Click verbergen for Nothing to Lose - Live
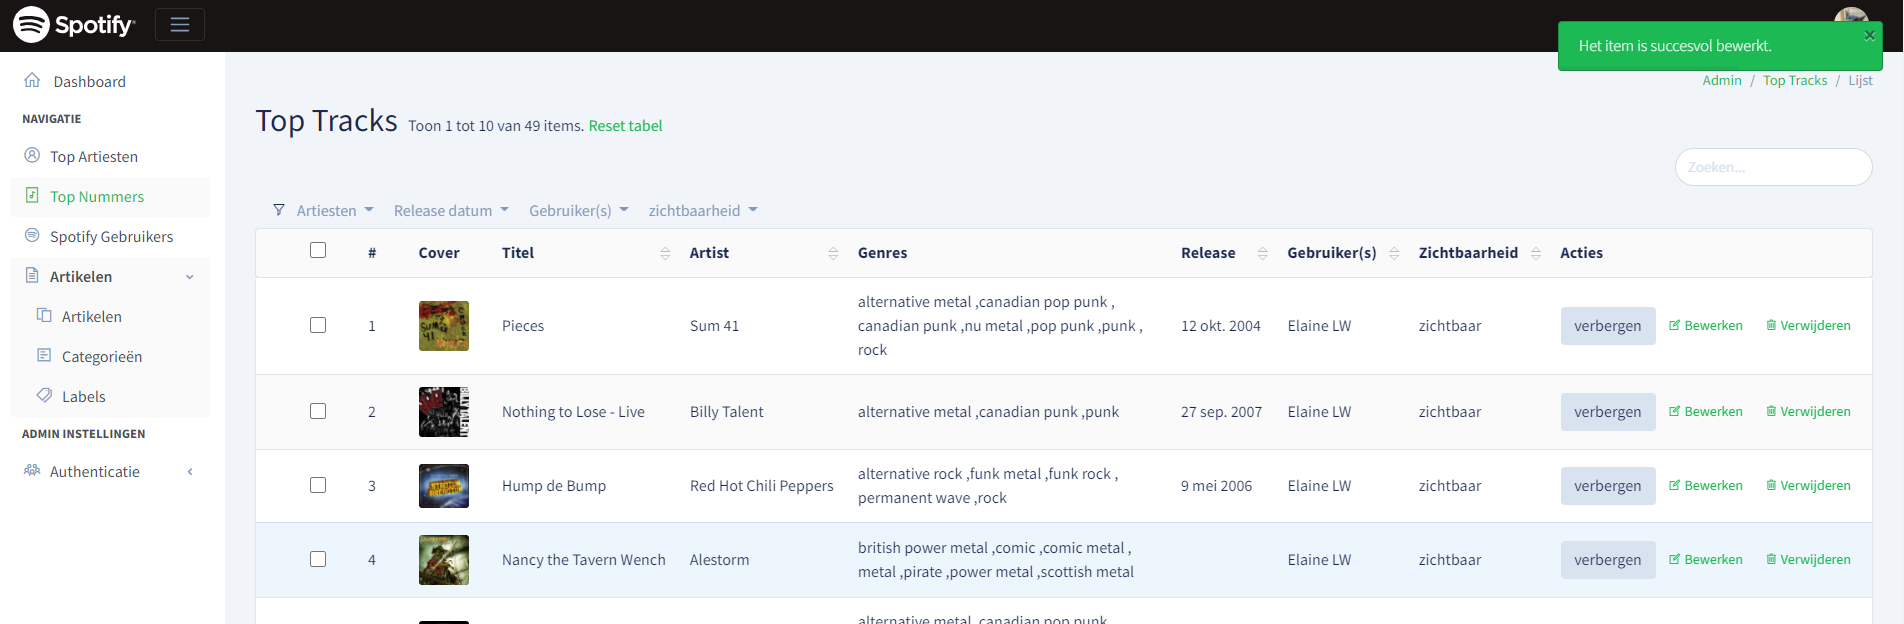Screen dimensions: 1904x624 1607,412
